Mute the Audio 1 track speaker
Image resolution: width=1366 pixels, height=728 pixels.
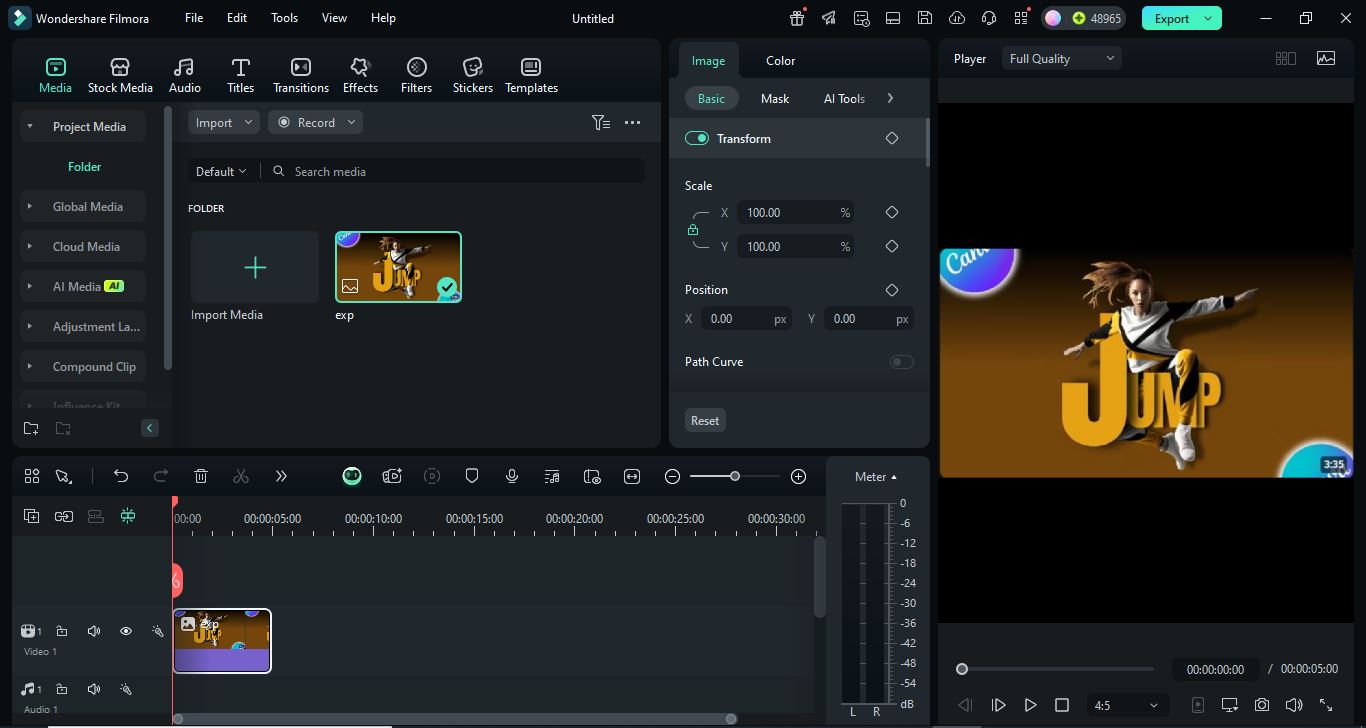pyautogui.click(x=94, y=689)
